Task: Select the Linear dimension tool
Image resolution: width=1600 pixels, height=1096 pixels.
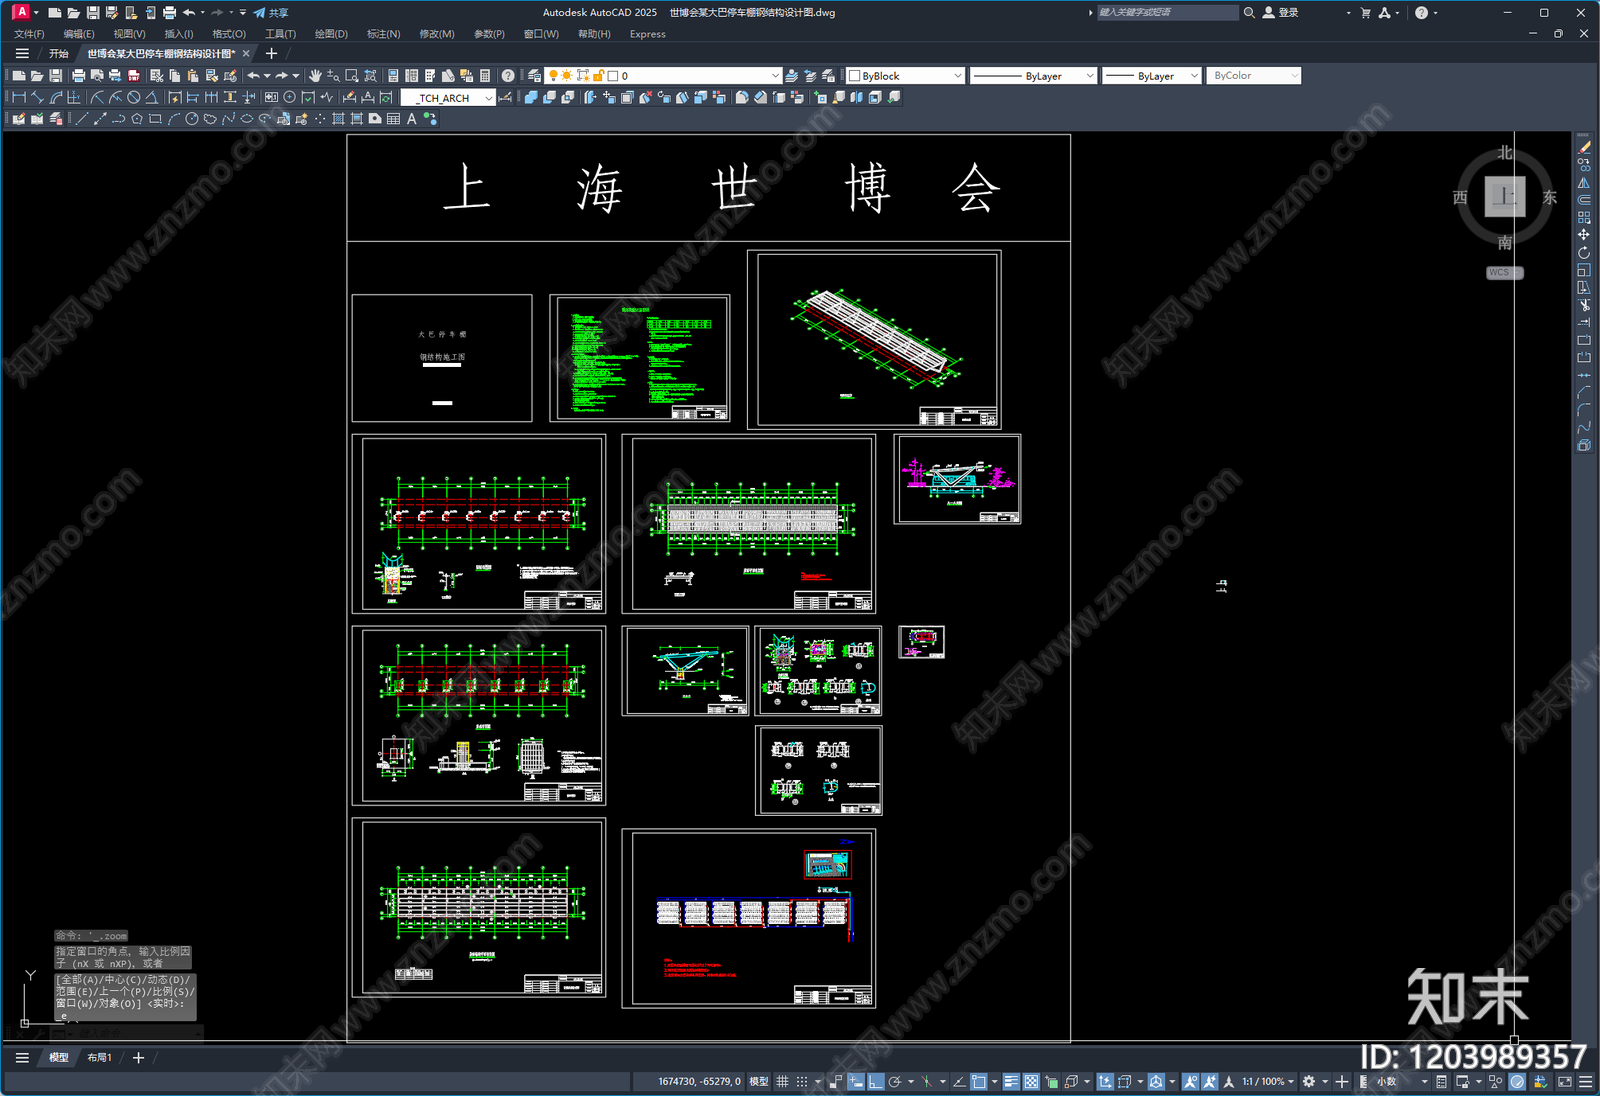Action: (x=19, y=98)
